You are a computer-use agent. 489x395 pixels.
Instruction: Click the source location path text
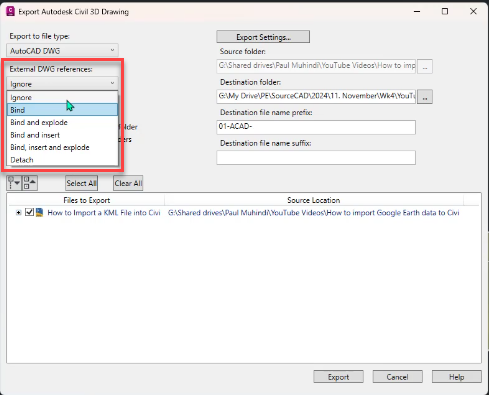coord(313,213)
